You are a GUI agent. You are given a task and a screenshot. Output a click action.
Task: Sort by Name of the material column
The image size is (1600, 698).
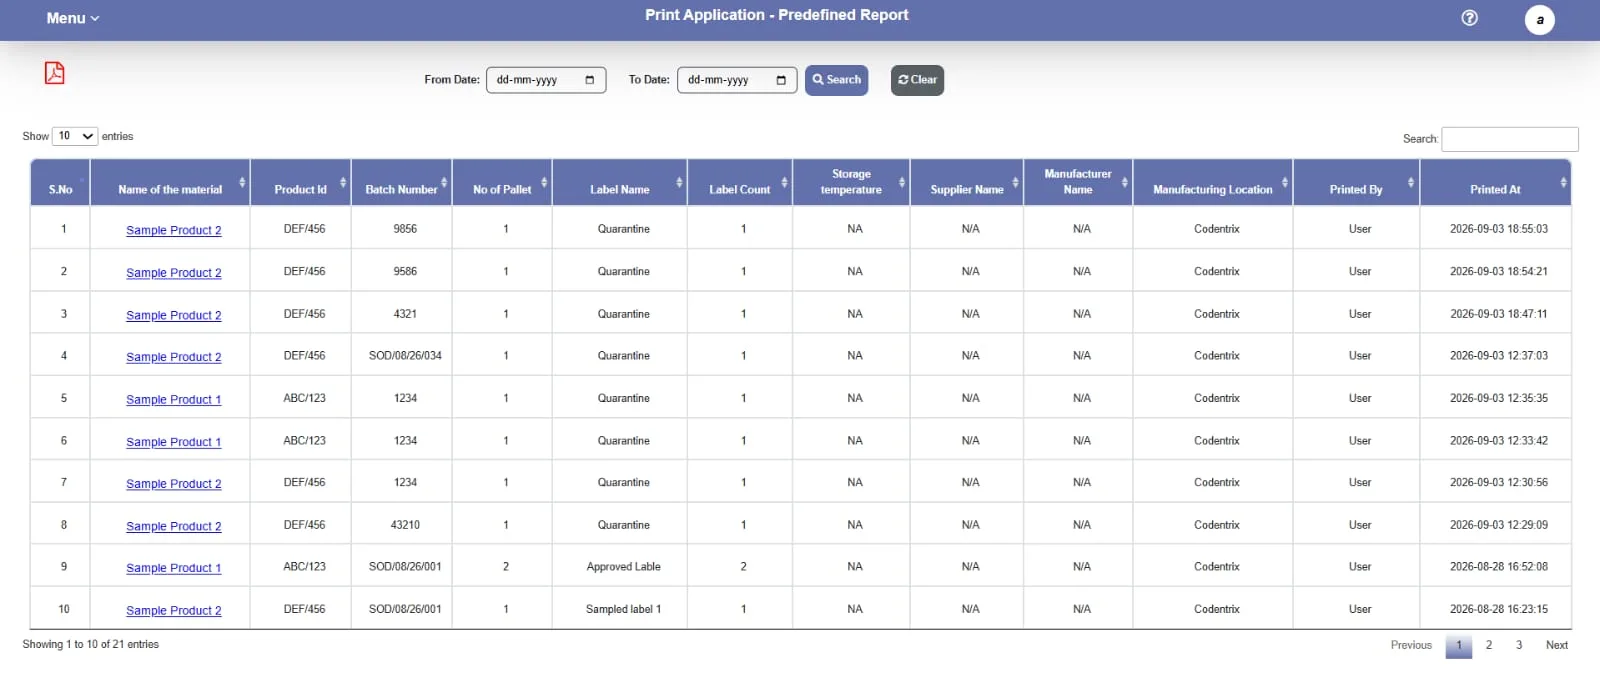(170, 183)
